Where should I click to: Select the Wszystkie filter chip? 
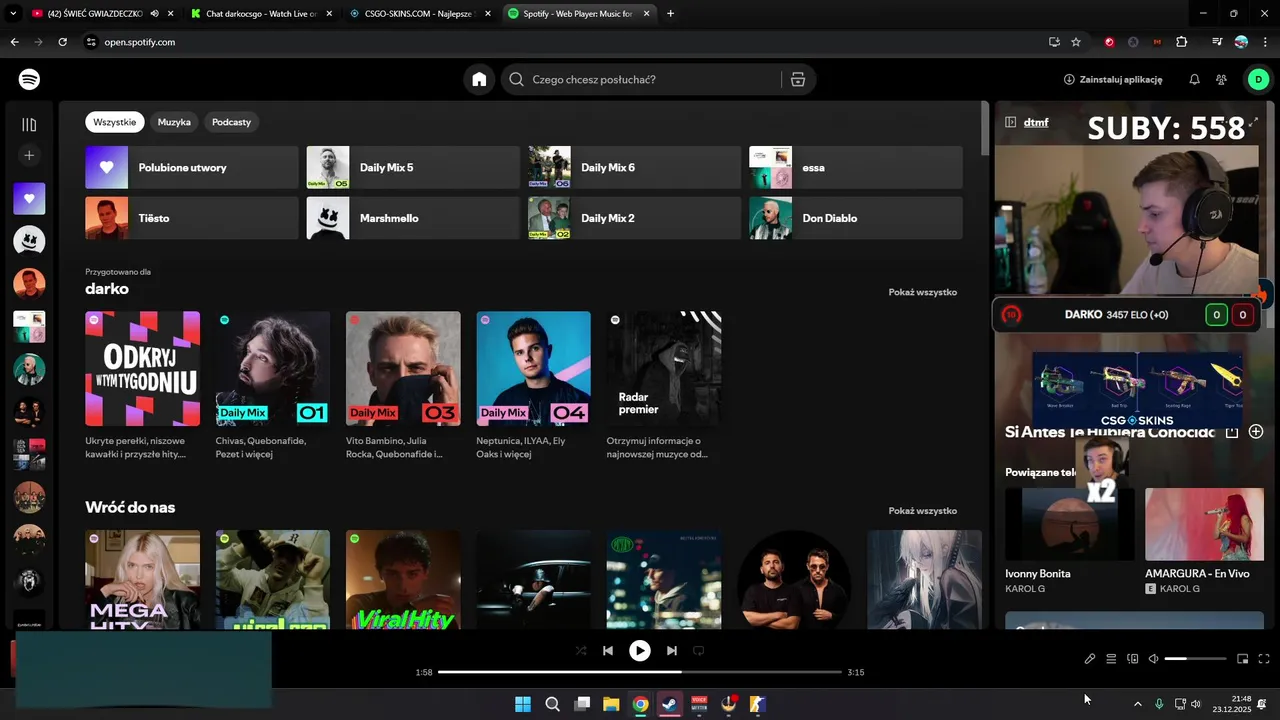[115, 122]
